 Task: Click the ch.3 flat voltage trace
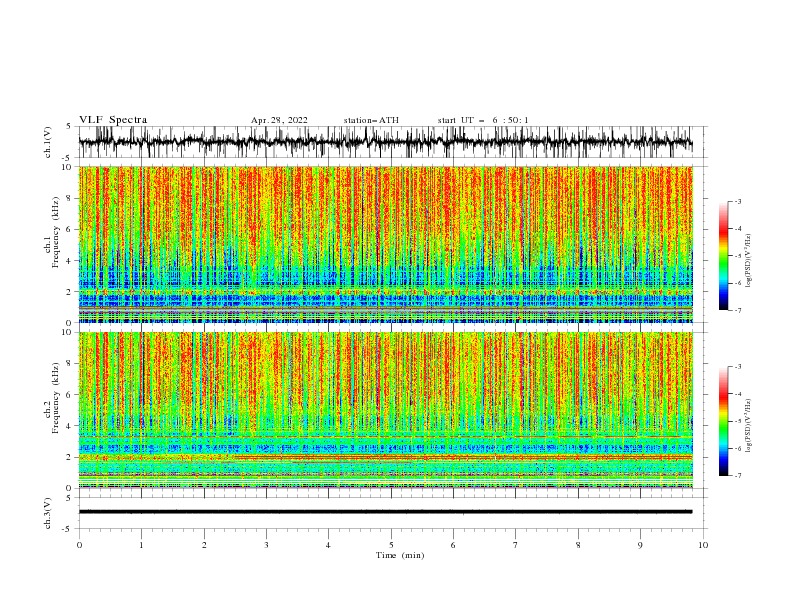385,512
